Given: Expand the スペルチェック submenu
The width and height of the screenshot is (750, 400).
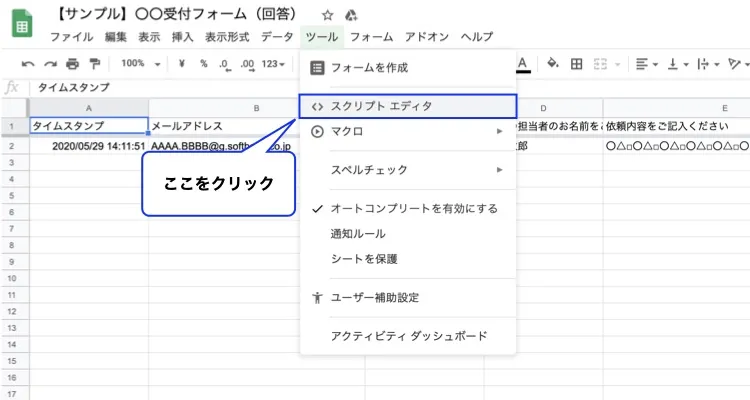Looking at the screenshot, I should tap(408, 170).
